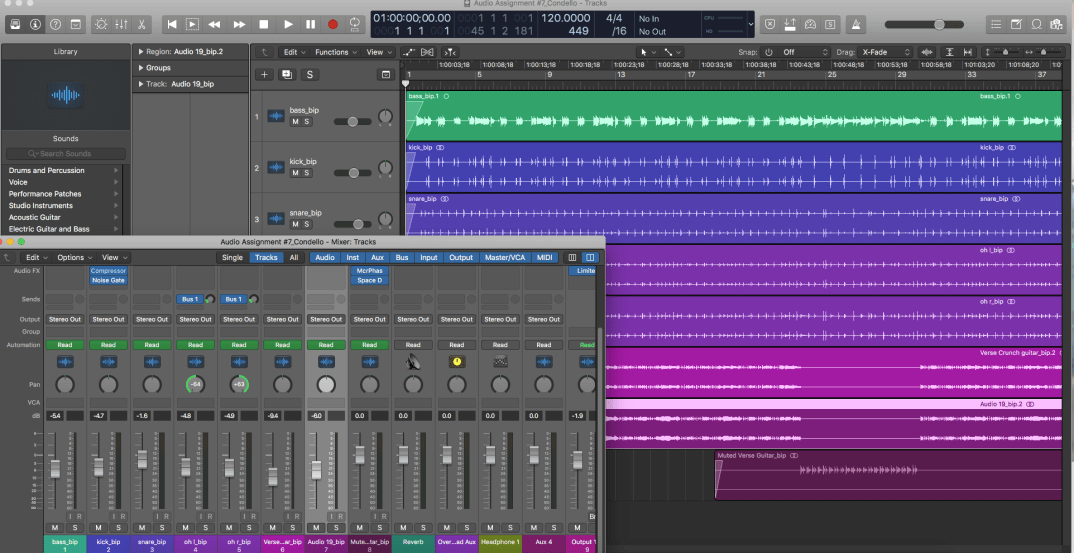The image size is (1074, 553).
Task: Open the List Editors toolbar icon
Action: pos(997,24)
